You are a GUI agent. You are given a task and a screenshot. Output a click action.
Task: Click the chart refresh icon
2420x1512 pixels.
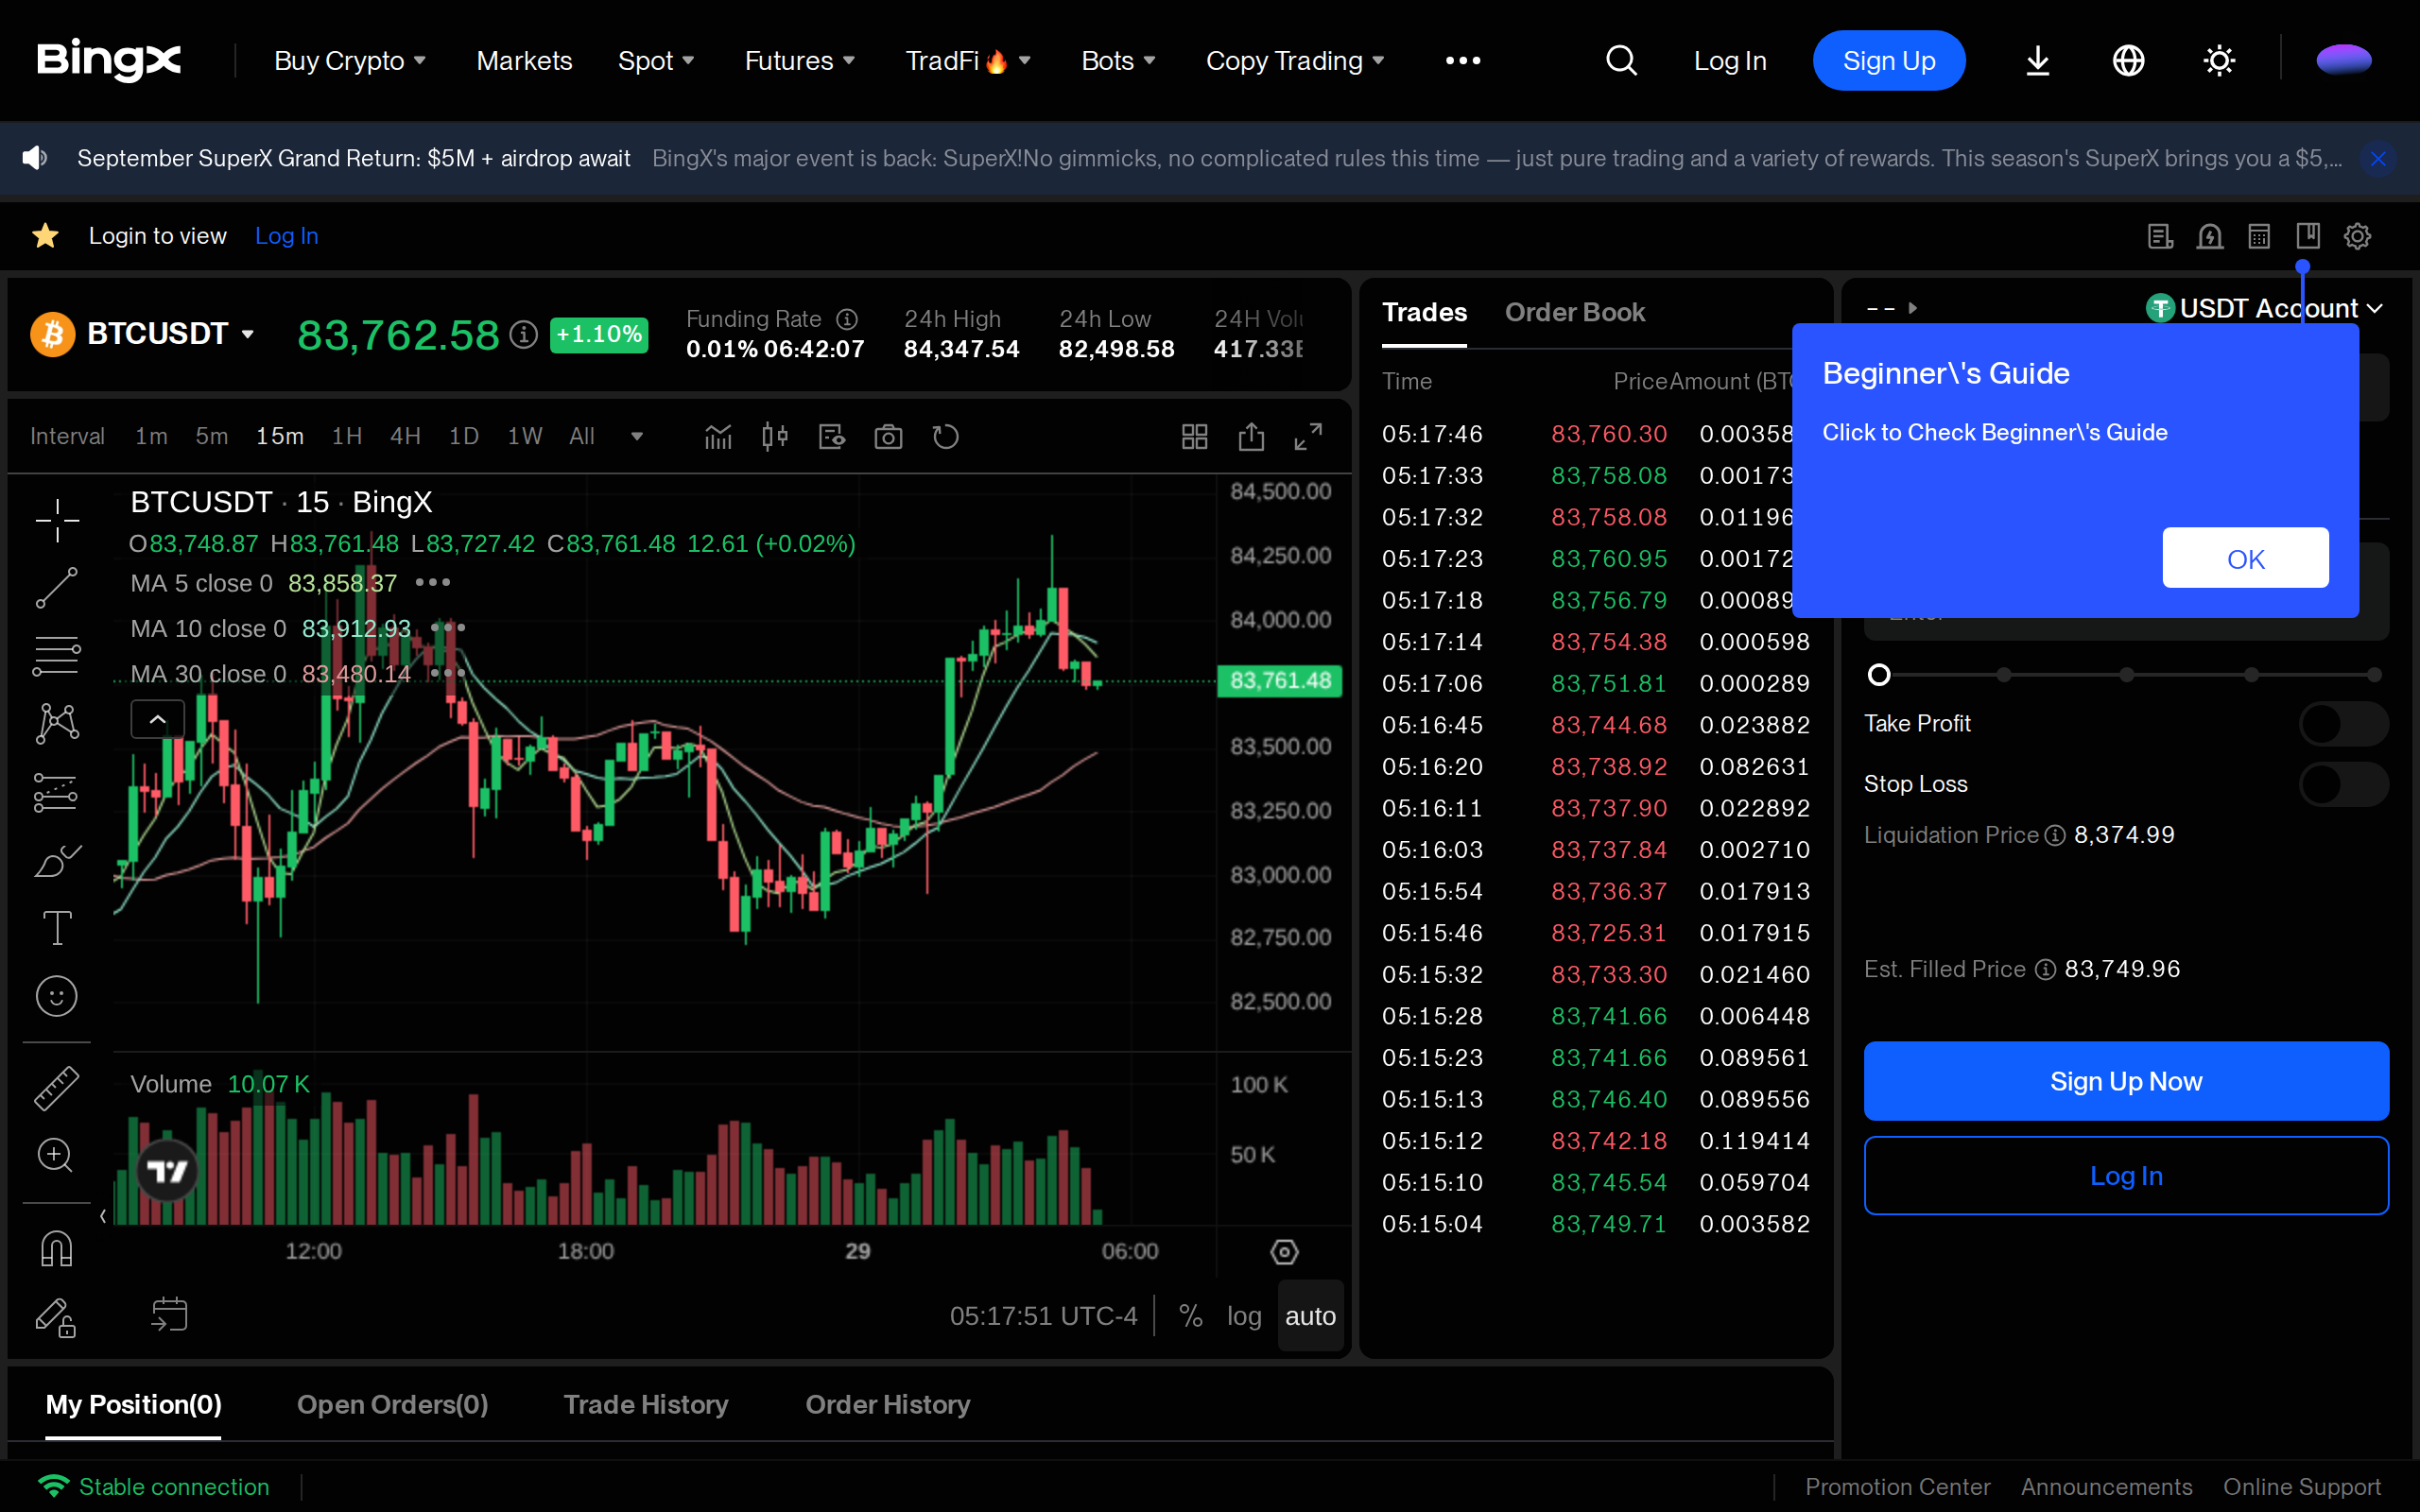945,437
